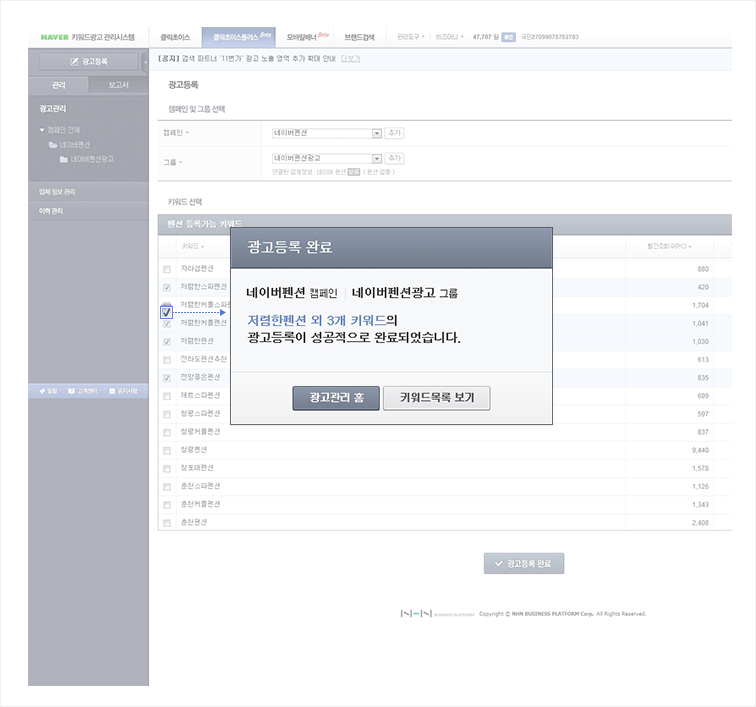Viewport: 756px width, 707px height.
Task: Click the blue 충전 badge next to the balance
Action: coord(509,37)
